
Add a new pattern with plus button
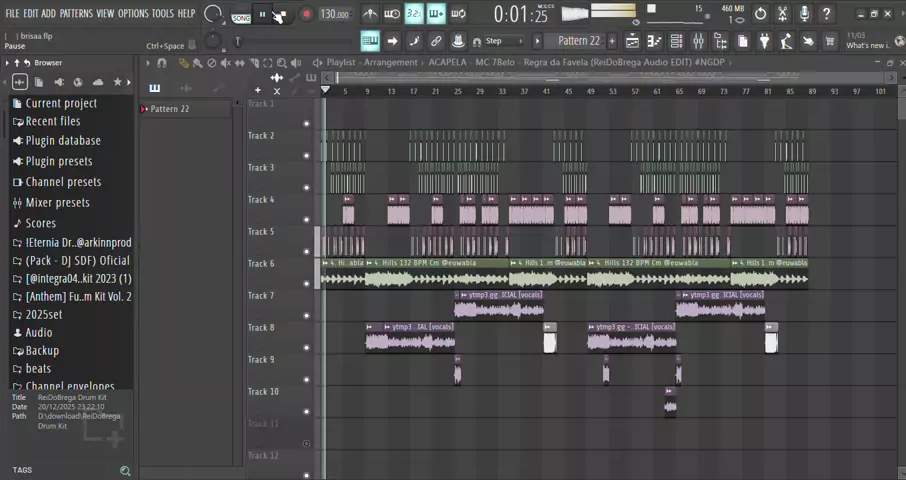click(x=612, y=41)
